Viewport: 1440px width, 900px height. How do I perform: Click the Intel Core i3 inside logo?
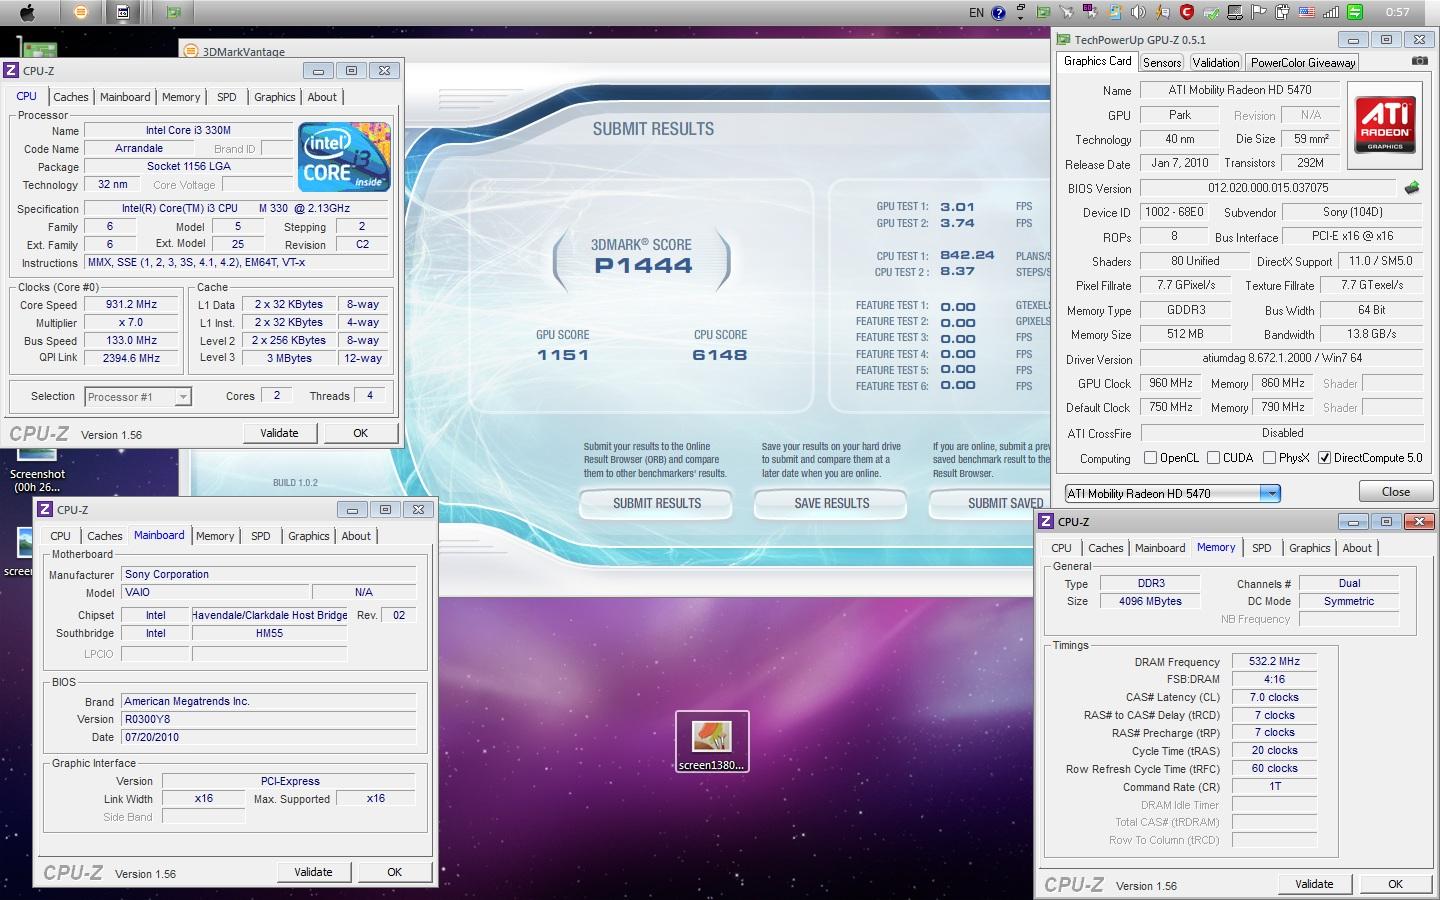click(x=345, y=156)
